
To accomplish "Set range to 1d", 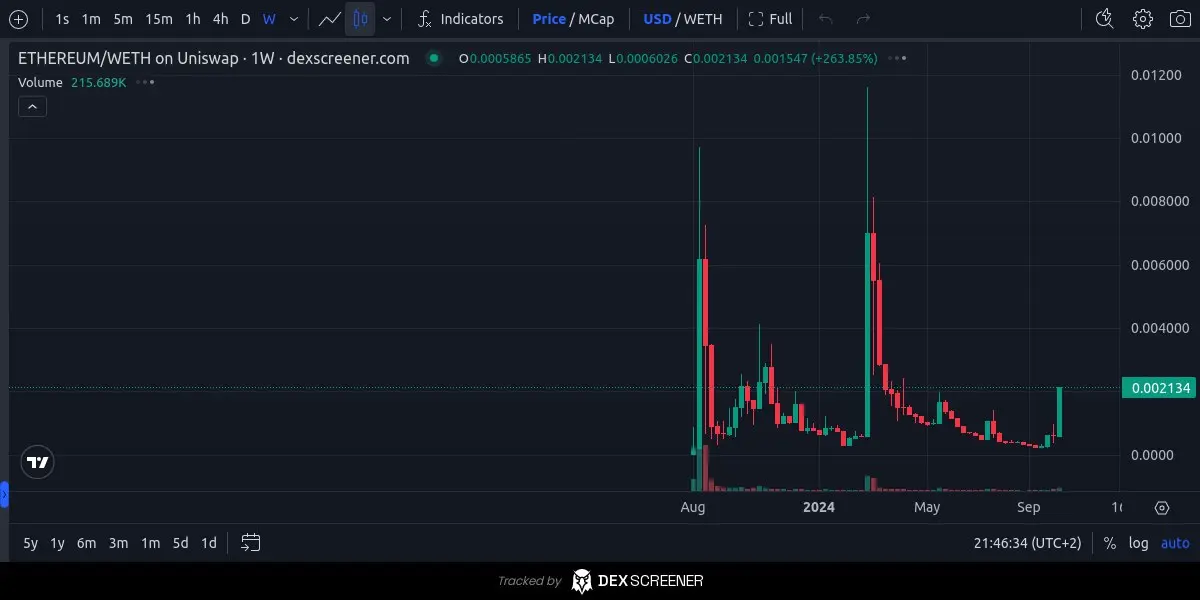I will (x=209, y=543).
